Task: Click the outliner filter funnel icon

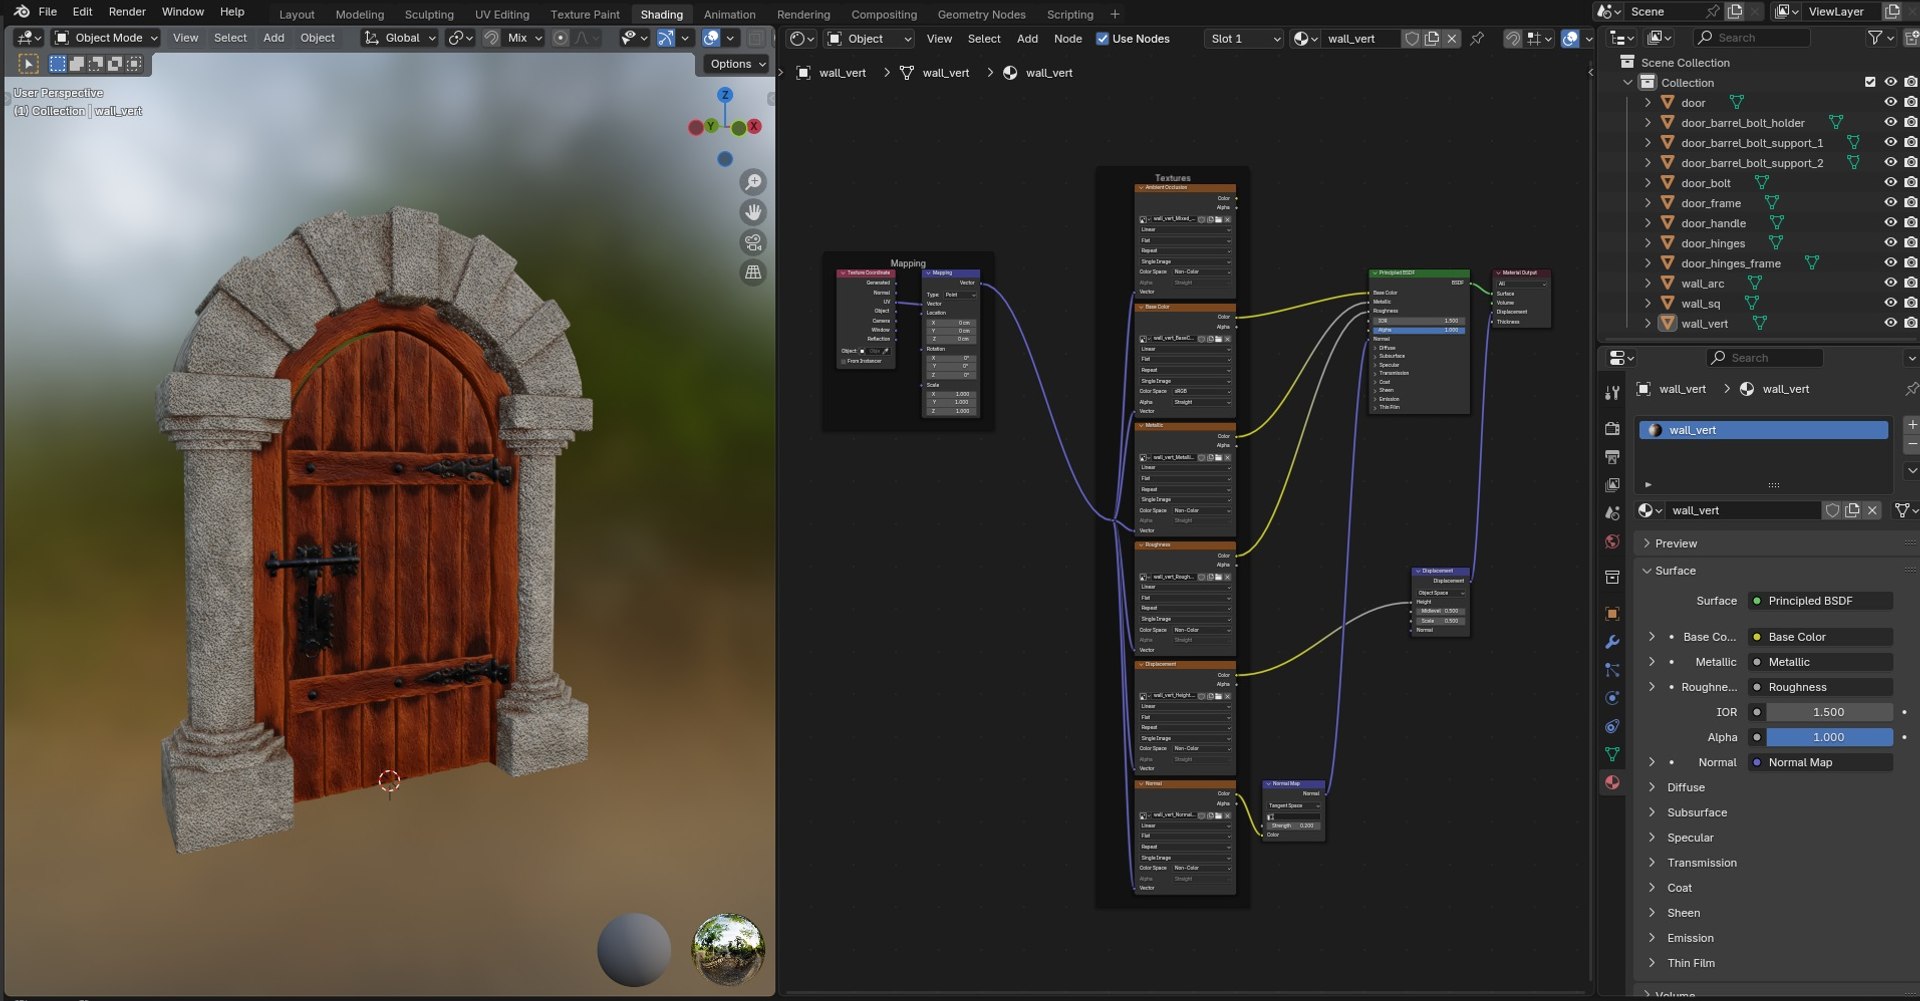Action: coord(1875,37)
